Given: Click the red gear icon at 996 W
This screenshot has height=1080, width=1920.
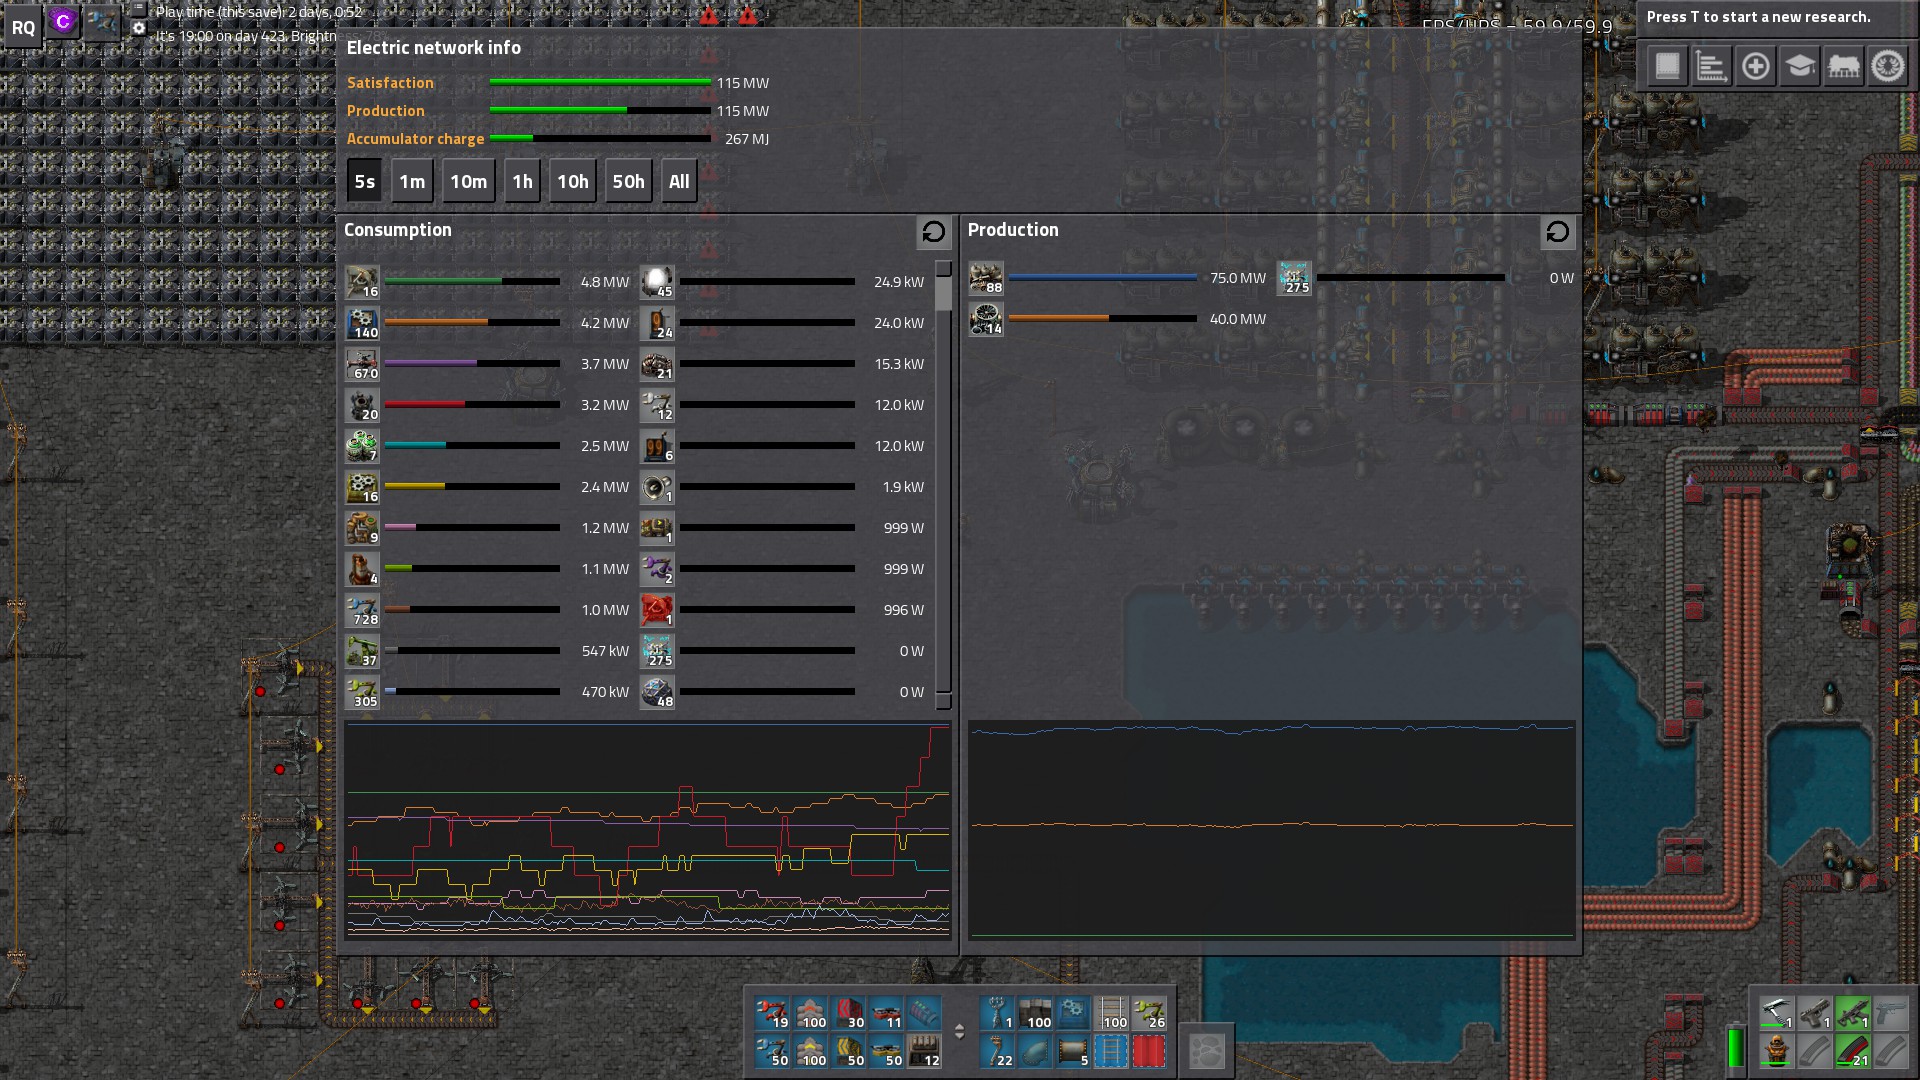Looking at the screenshot, I should pos(657,610).
